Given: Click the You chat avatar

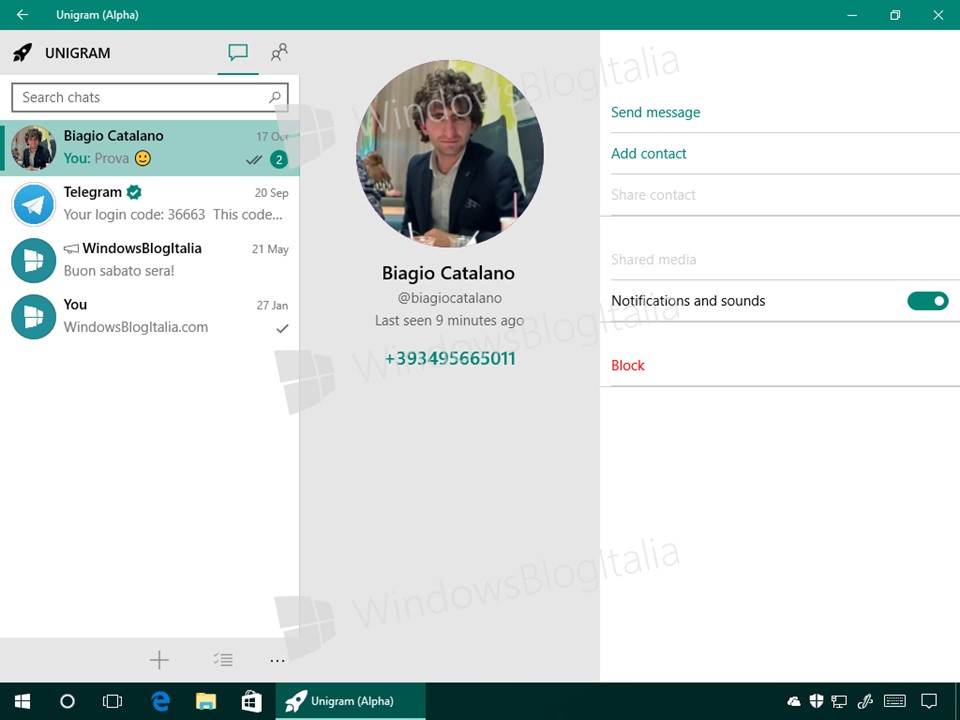Looking at the screenshot, I should 34,317.
